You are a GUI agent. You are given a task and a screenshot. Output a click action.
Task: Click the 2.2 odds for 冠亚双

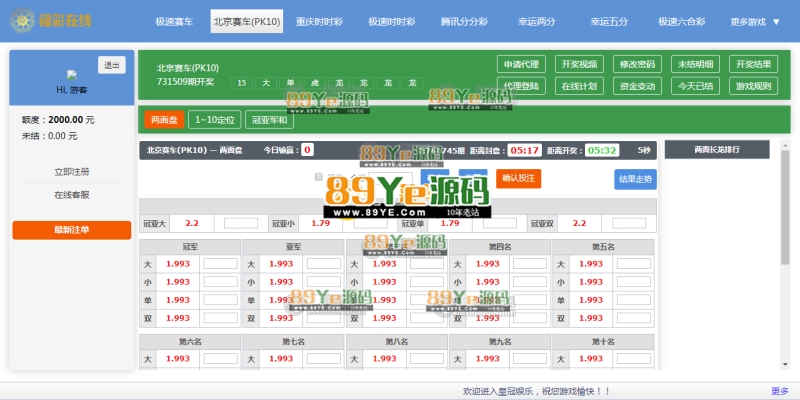pos(580,223)
